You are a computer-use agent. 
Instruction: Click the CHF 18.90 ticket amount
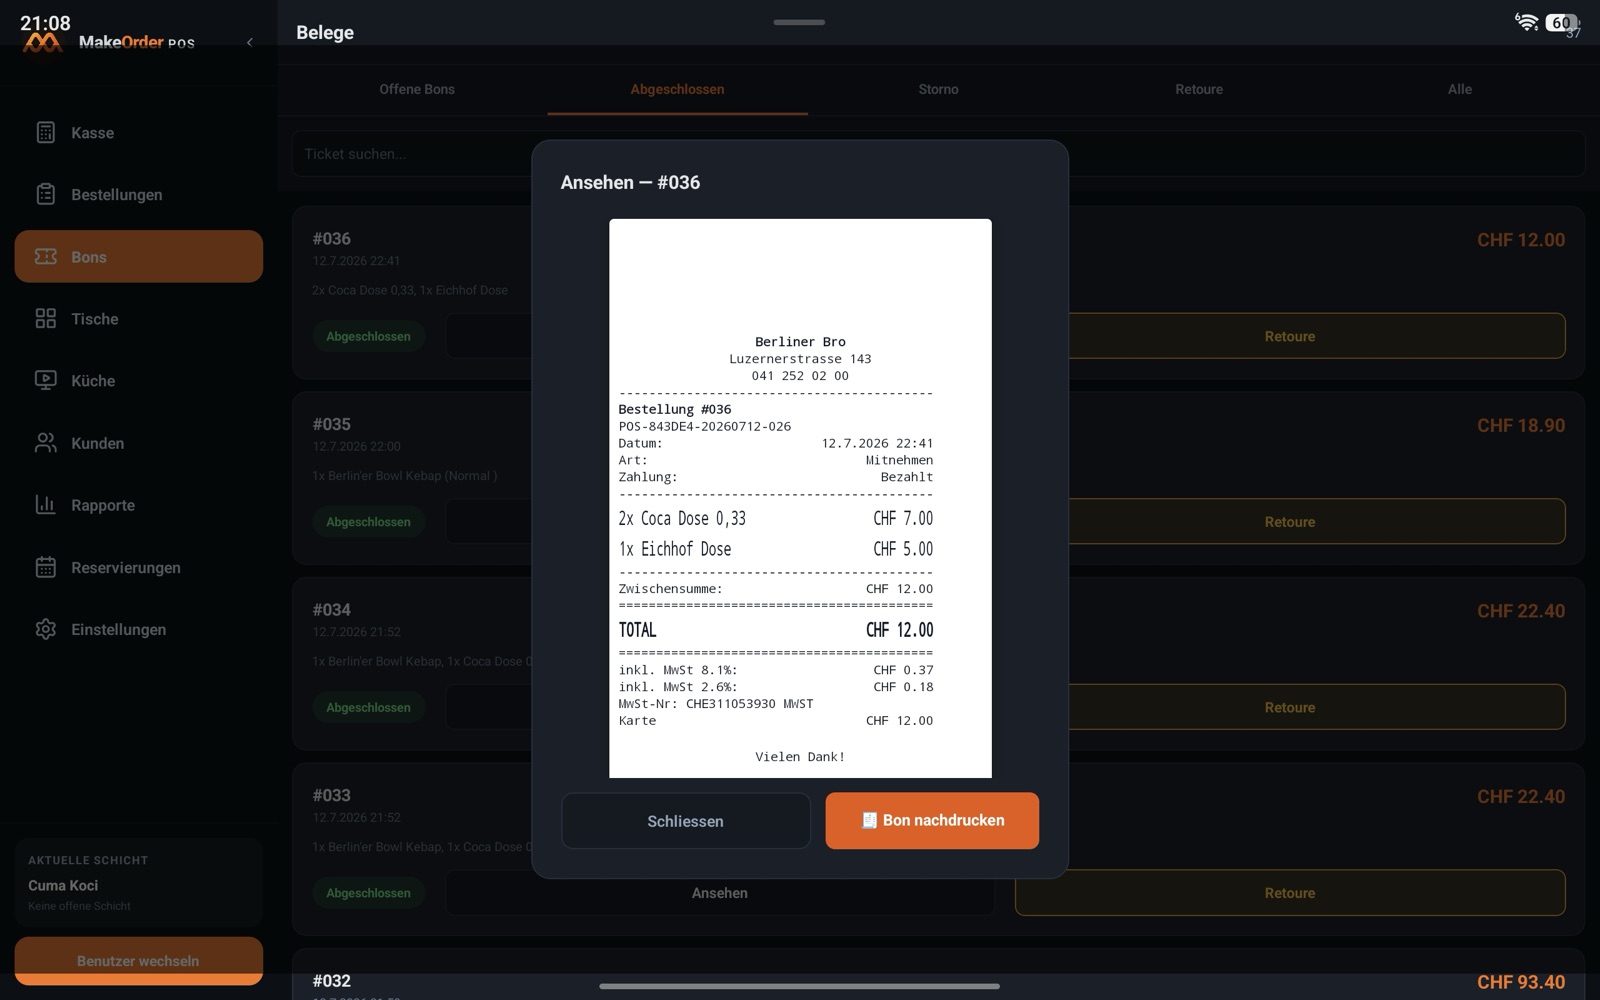click(x=1521, y=425)
